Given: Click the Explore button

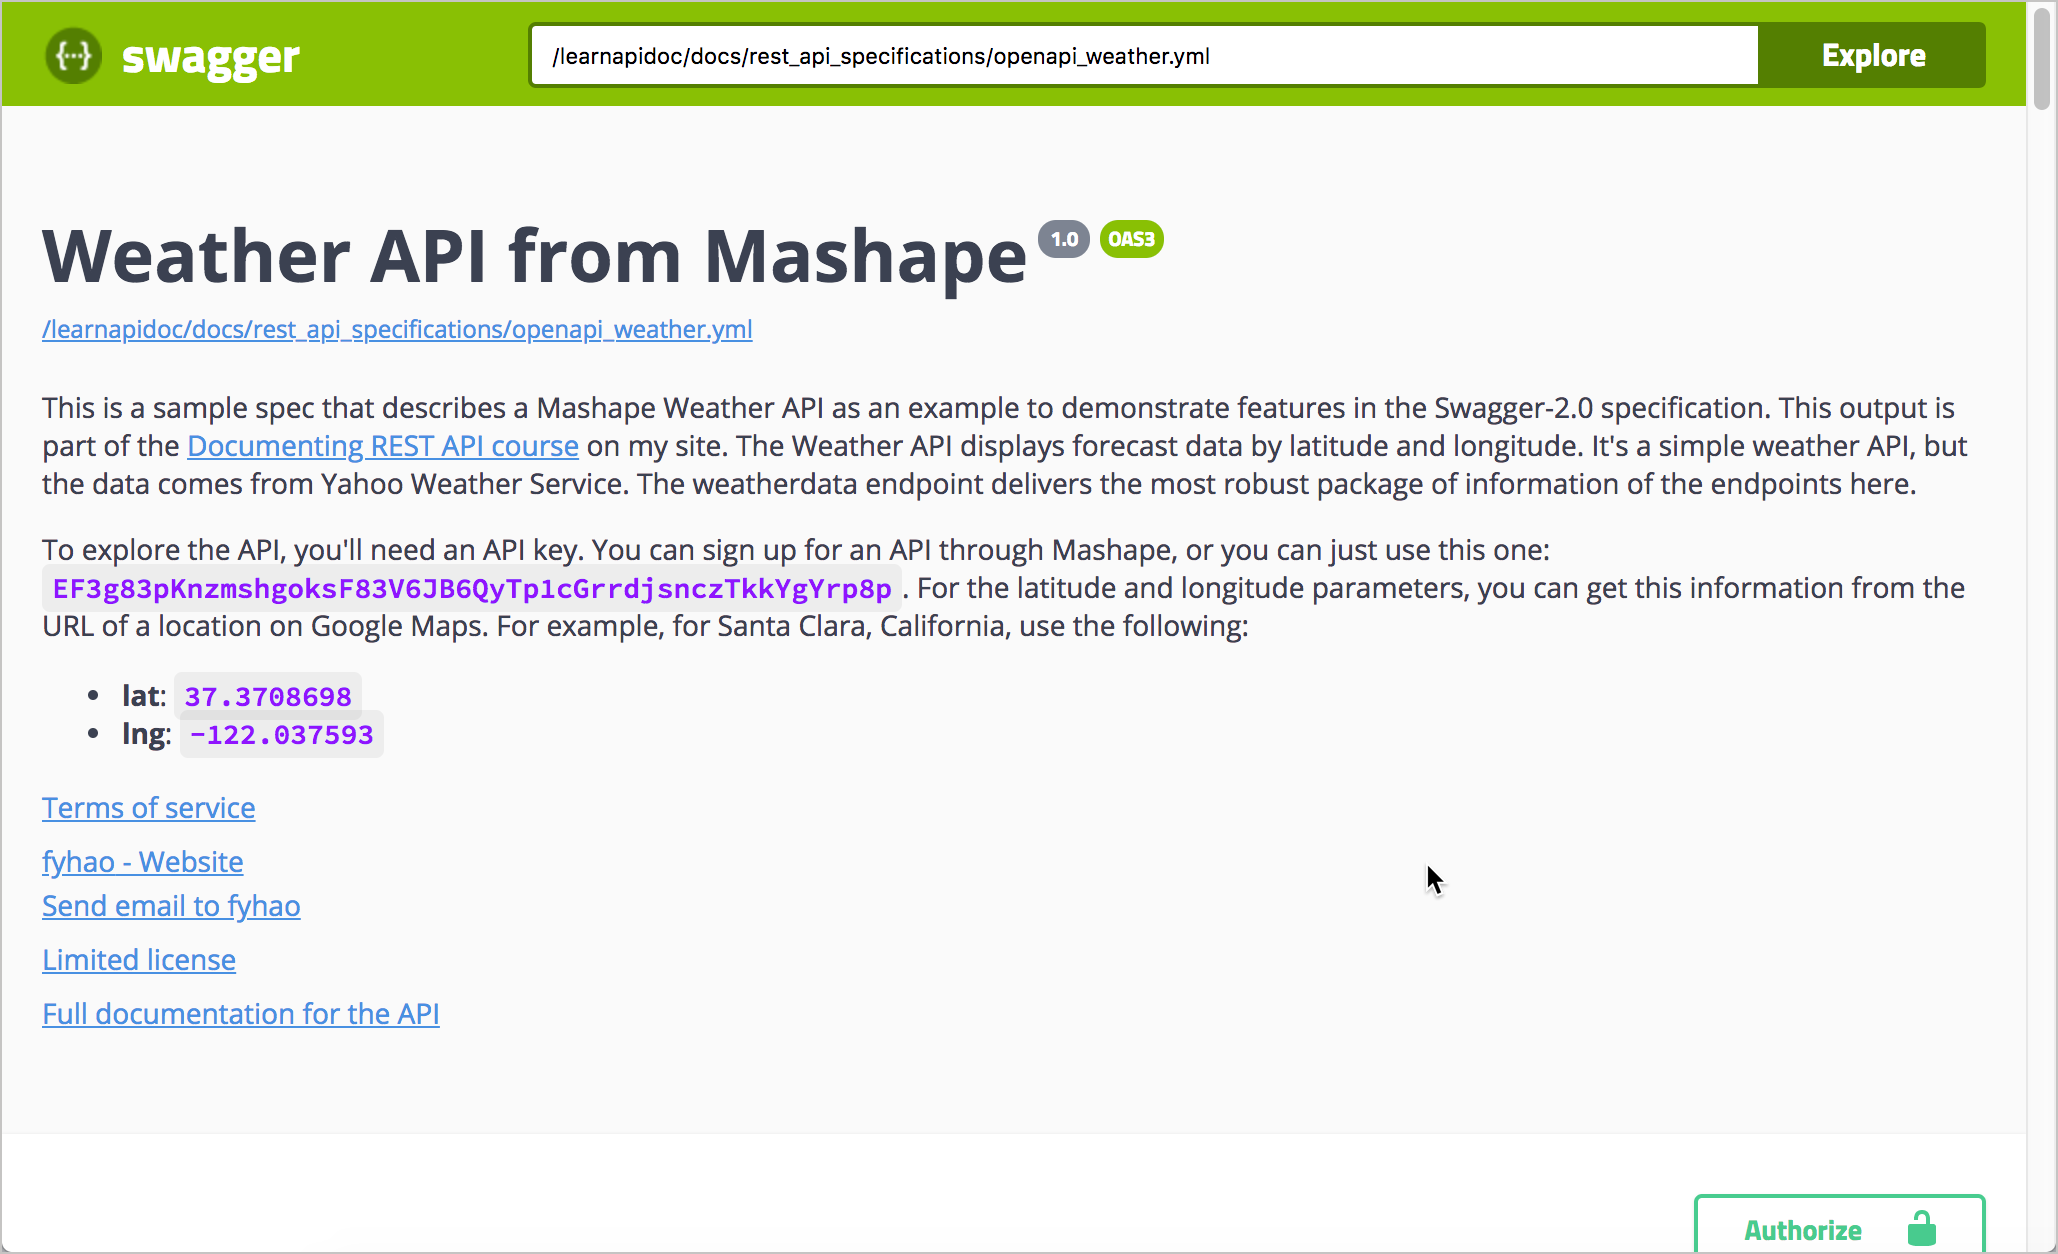Looking at the screenshot, I should pos(1873,55).
